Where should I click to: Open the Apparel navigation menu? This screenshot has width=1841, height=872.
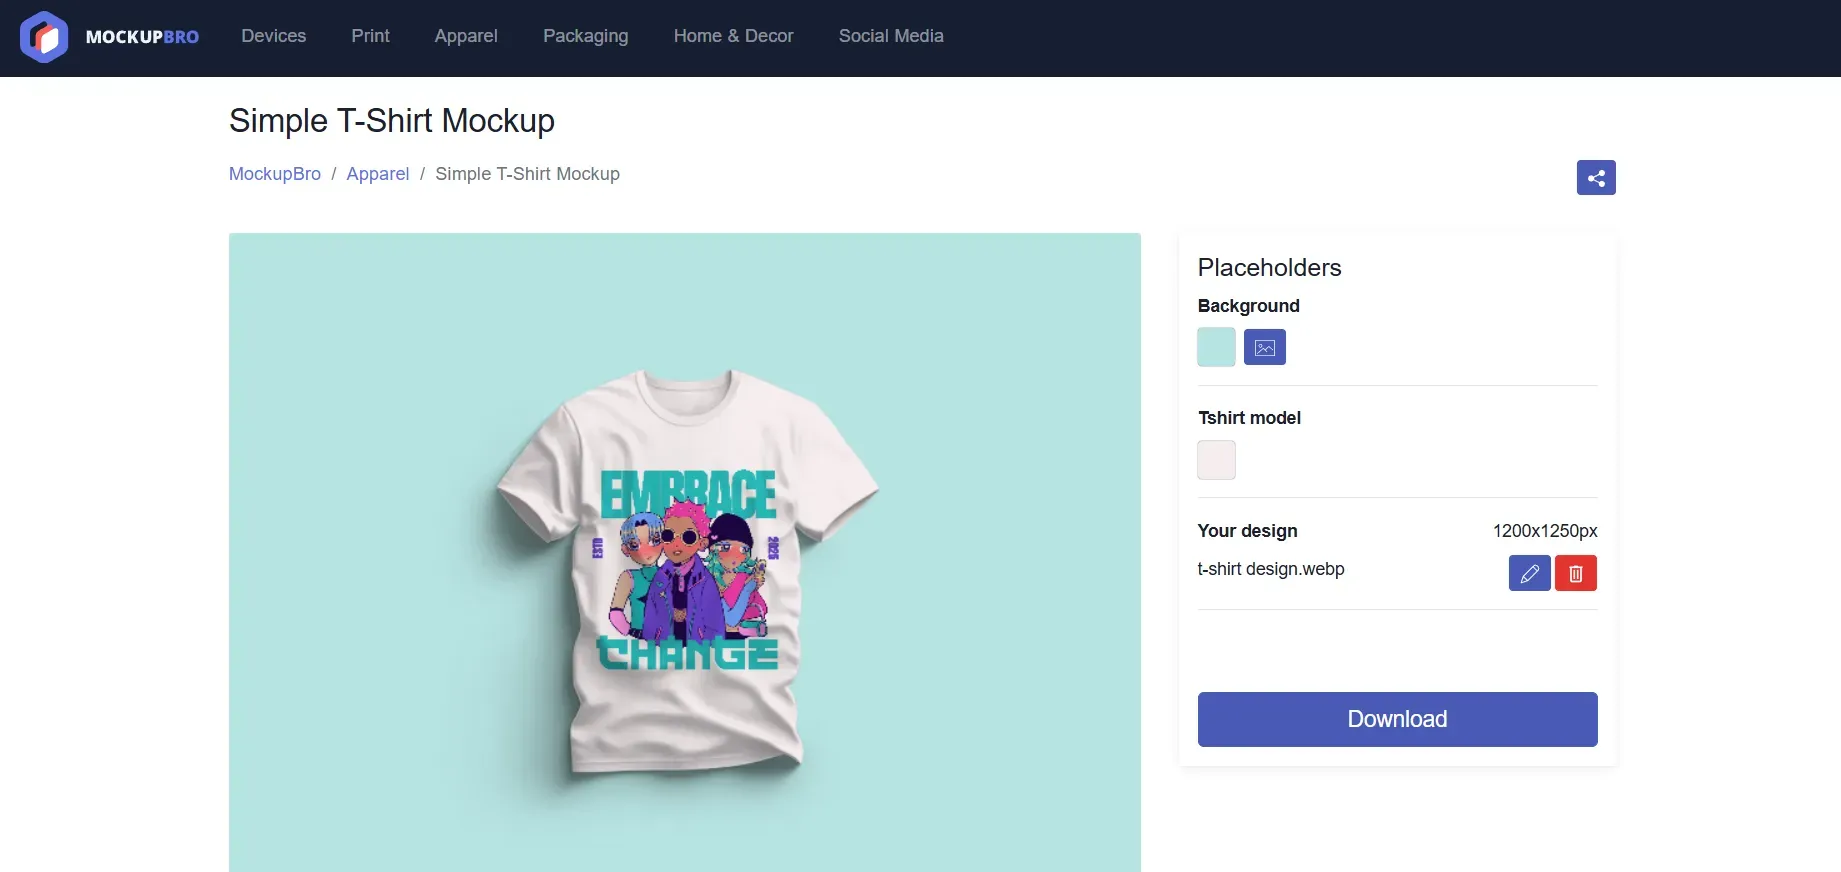[x=466, y=36]
